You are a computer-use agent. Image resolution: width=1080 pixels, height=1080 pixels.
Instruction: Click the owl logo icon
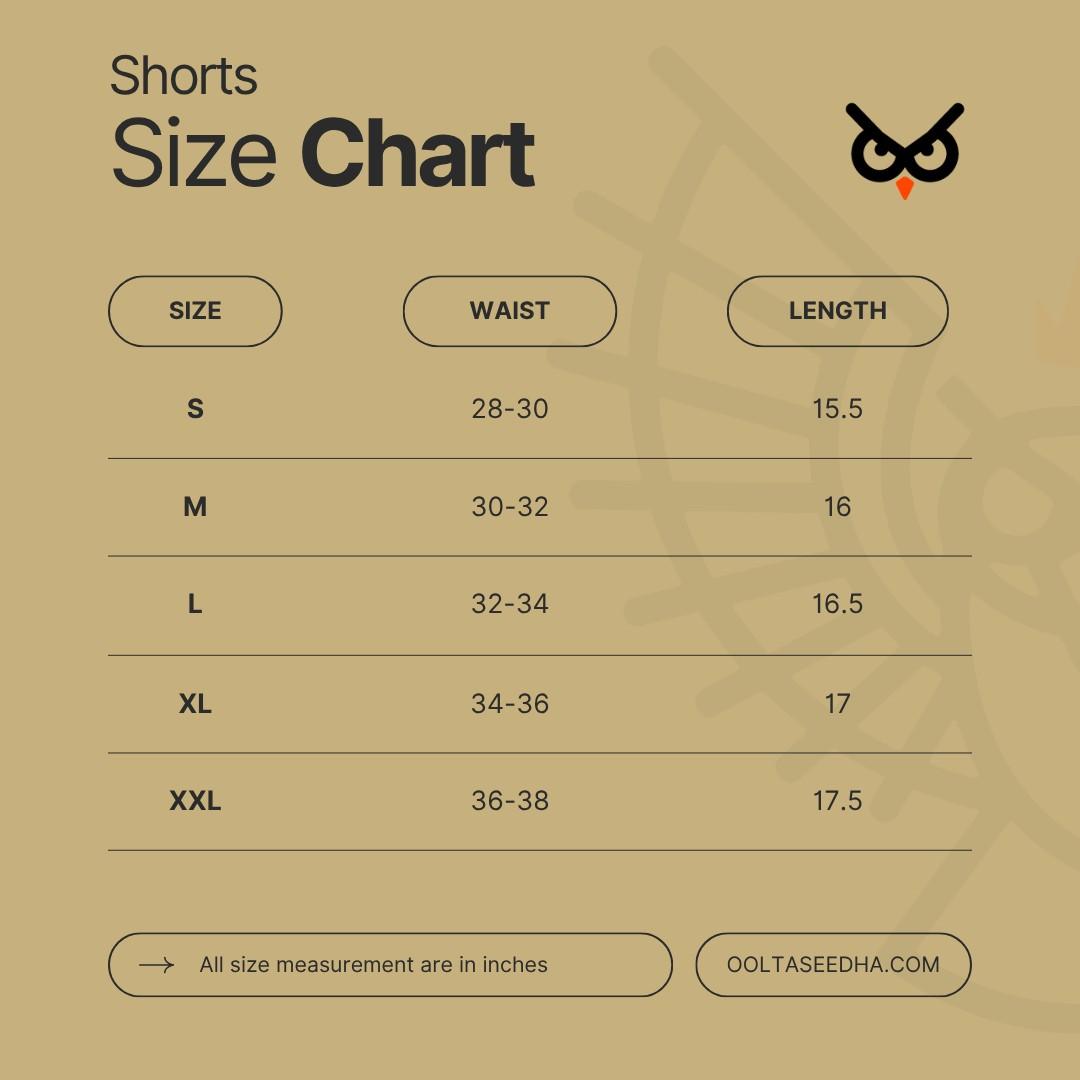pyautogui.click(x=904, y=150)
